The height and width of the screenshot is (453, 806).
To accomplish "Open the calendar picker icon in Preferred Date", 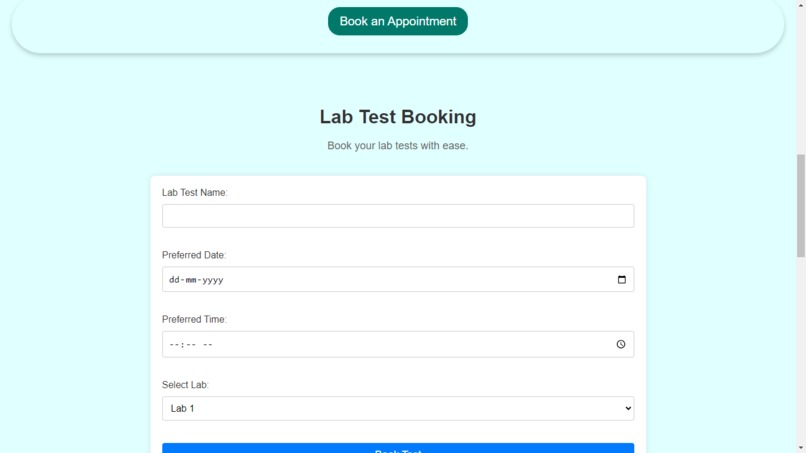I will (x=621, y=280).
